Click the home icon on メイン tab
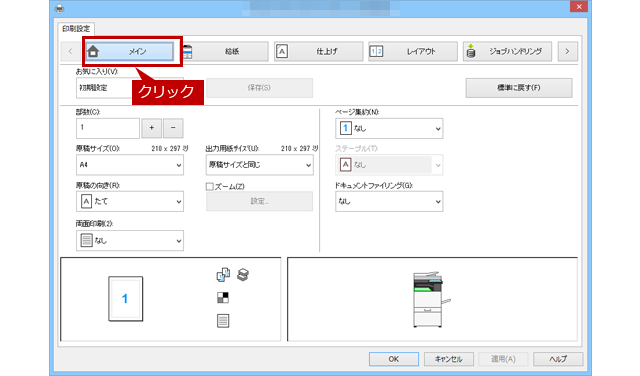The image size is (640, 376). (93, 51)
